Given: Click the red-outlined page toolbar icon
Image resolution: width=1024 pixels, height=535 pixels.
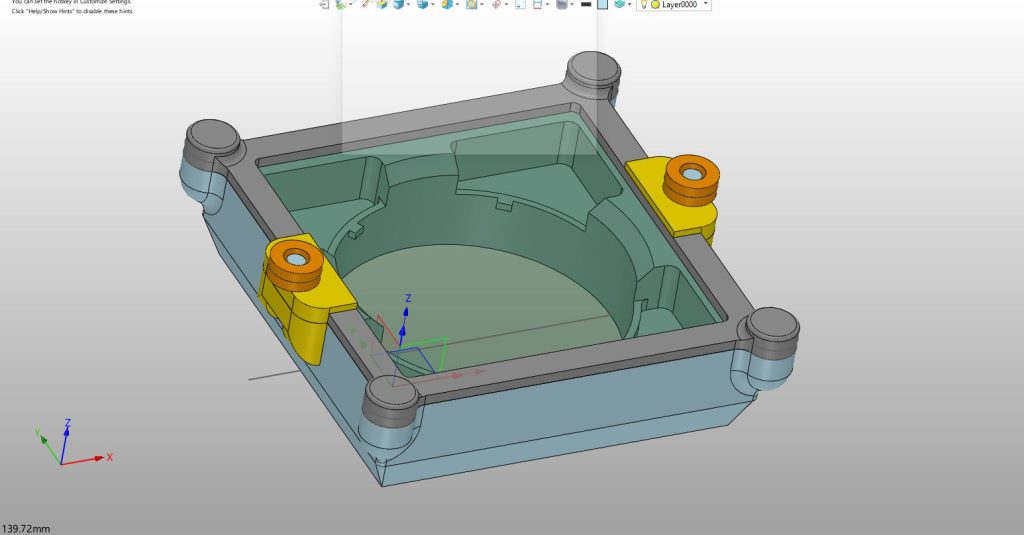Looking at the screenshot, I should [537, 4].
